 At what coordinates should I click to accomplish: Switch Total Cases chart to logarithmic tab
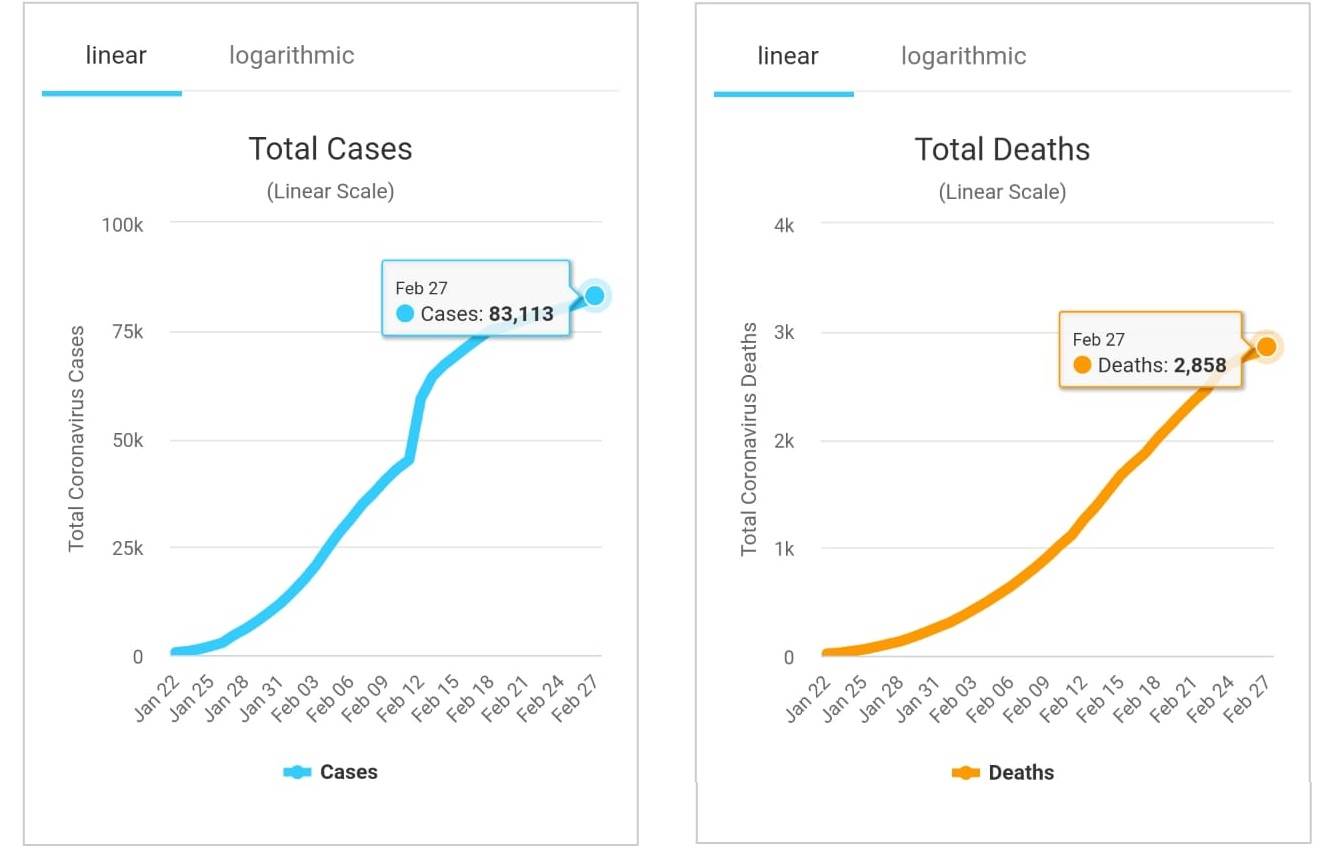coord(291,56)
